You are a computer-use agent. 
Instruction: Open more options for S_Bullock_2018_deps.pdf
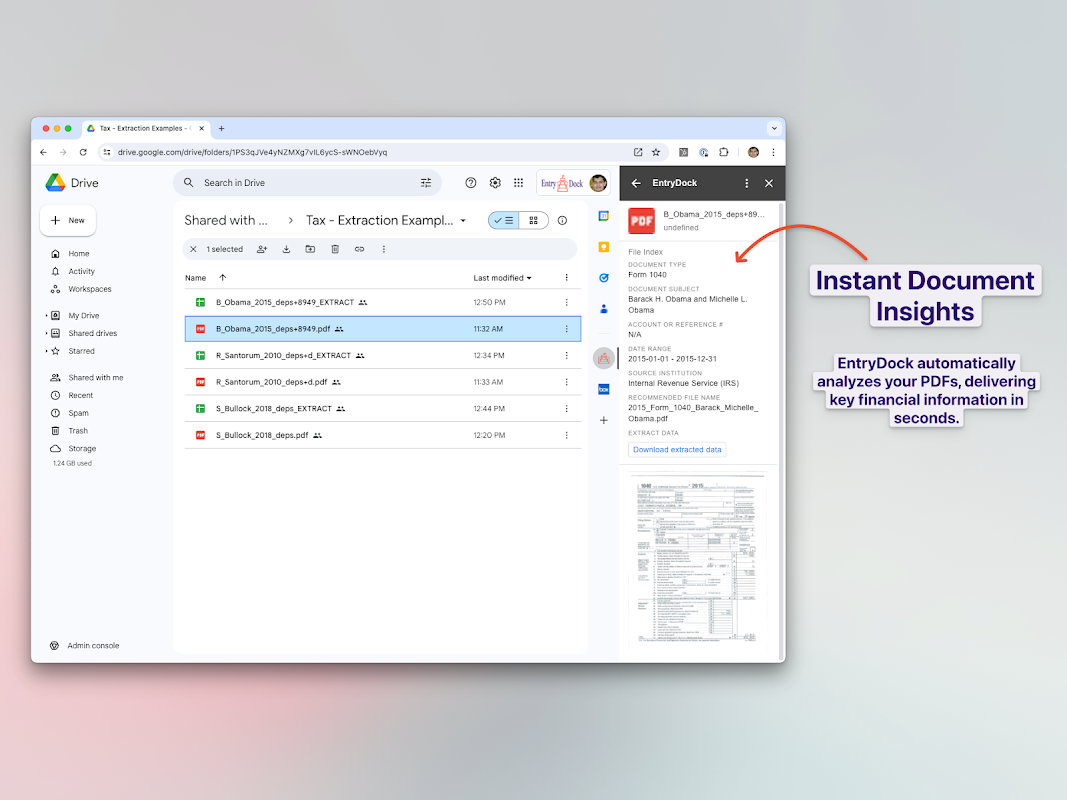click(566, 435)
